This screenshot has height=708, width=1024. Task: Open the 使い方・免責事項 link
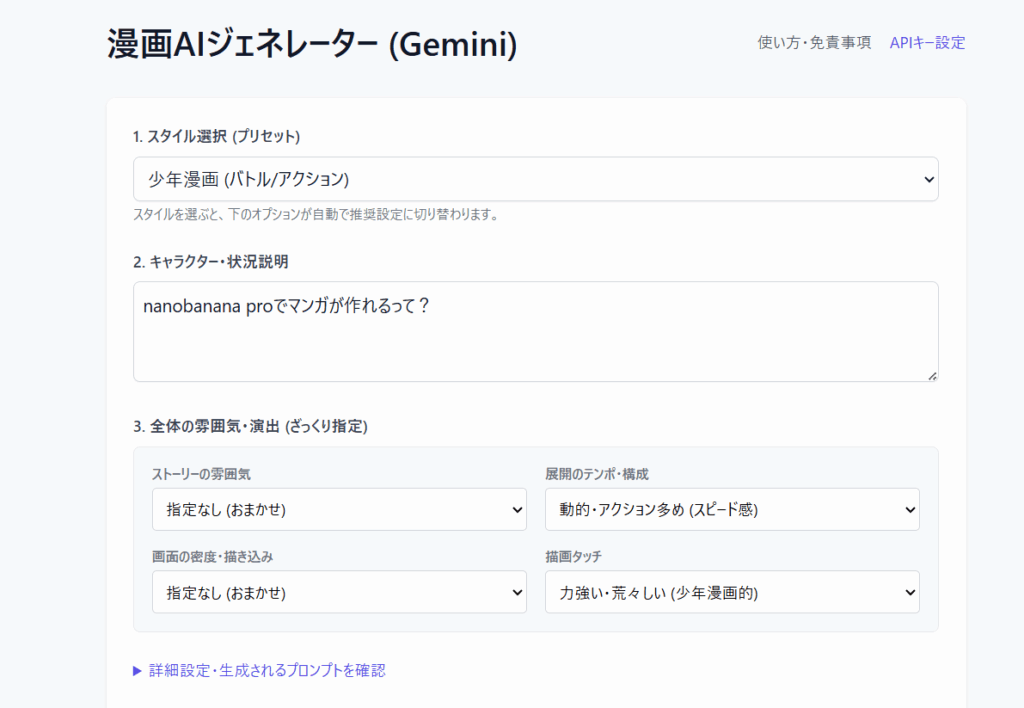click(814, 42)
